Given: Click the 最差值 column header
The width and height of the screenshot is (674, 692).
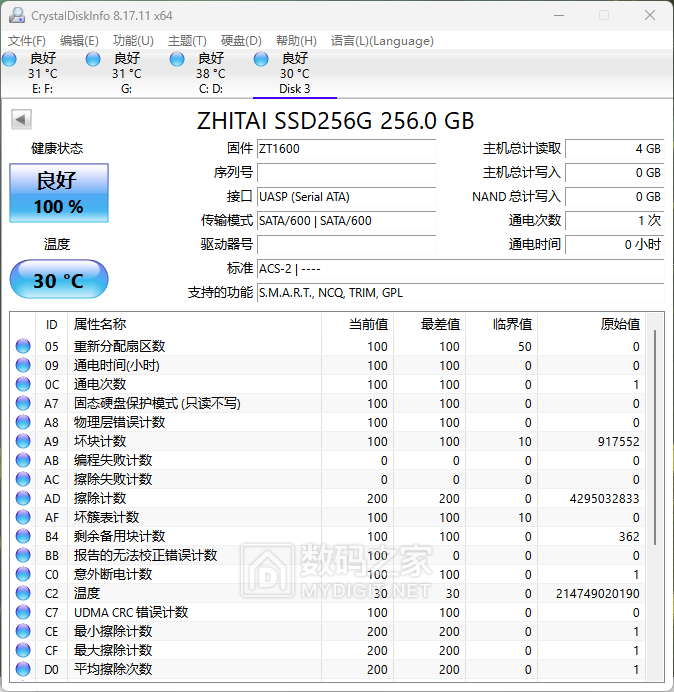Looking at the screenshot, I should click(x=429, y=324).
